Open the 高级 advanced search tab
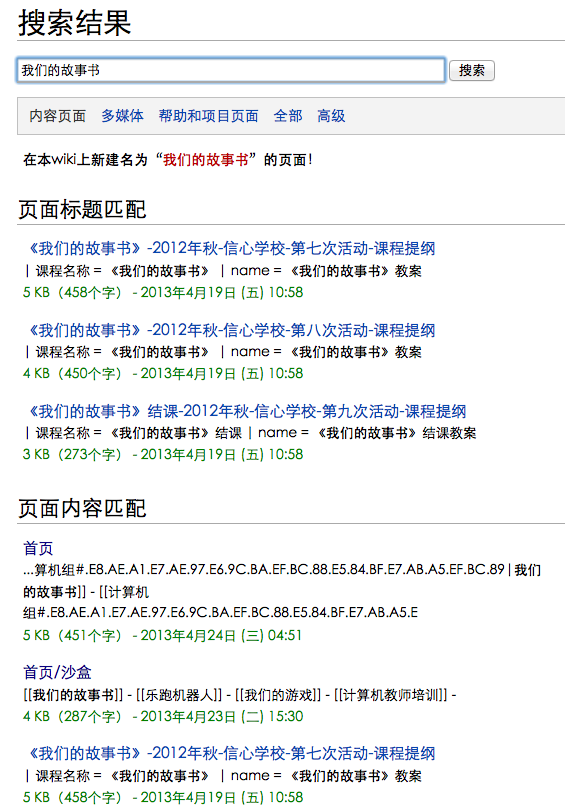The image size is (565, 812). point(331,115)
